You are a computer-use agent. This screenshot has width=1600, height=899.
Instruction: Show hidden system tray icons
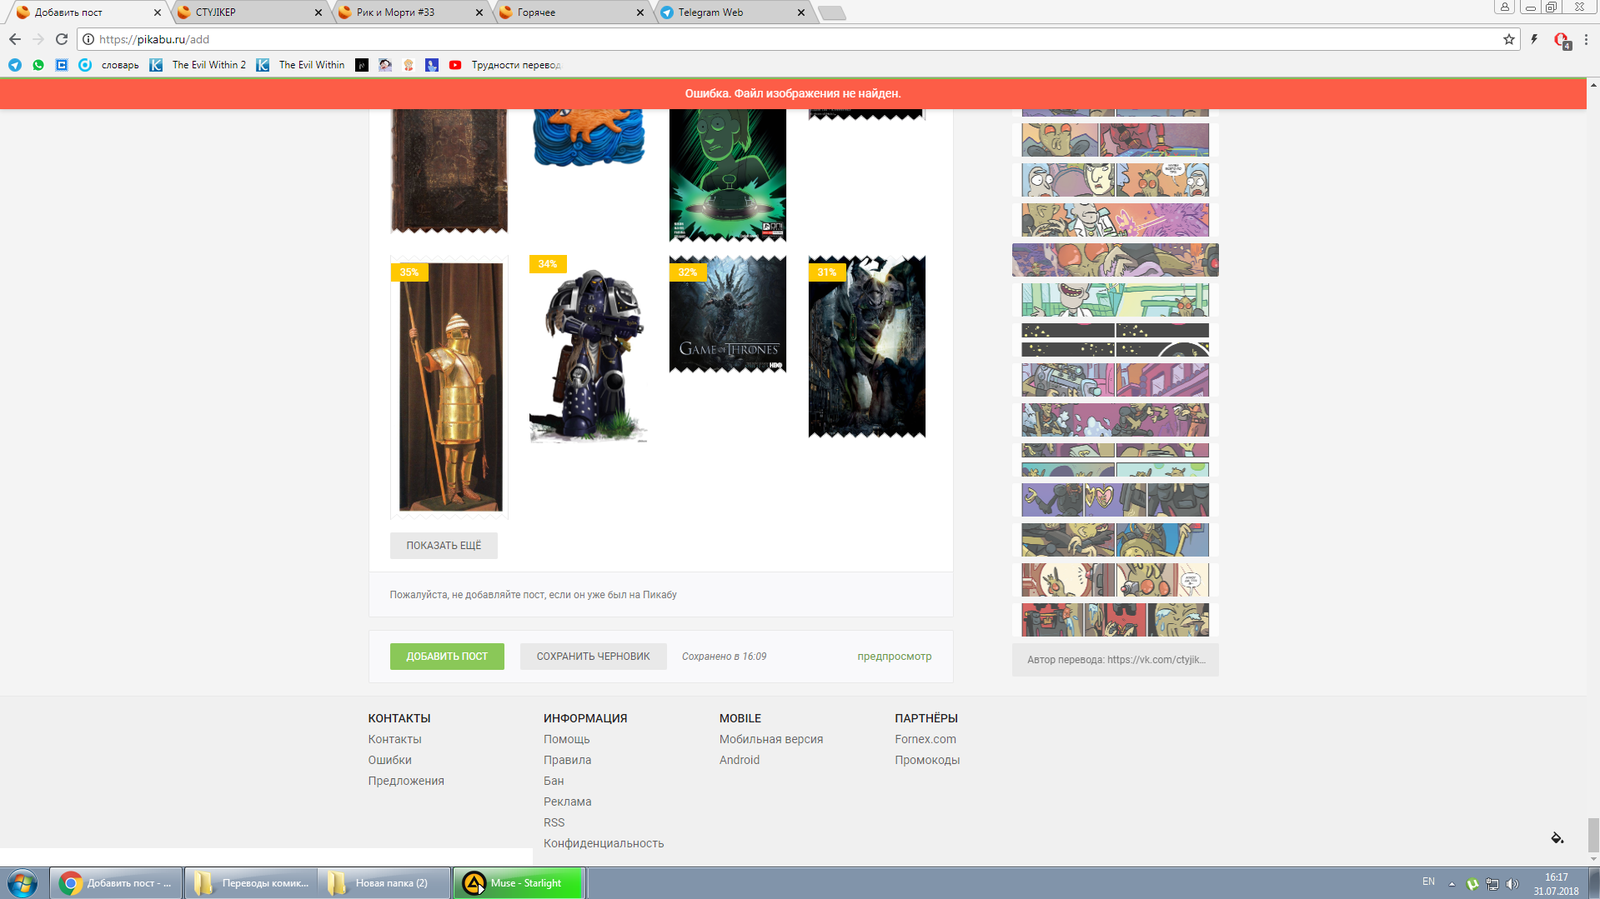pyautogui.click(x=1452, y=884)
